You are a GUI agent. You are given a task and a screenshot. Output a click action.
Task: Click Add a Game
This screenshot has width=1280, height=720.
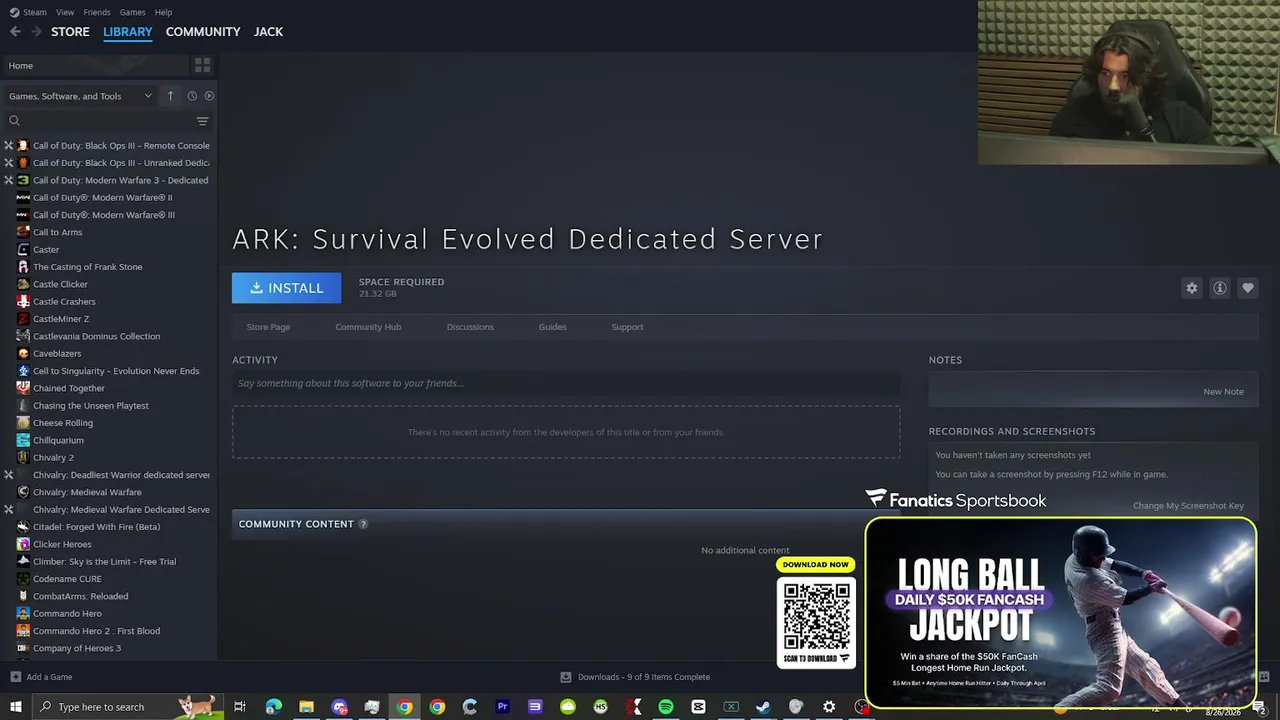[41, 677]
